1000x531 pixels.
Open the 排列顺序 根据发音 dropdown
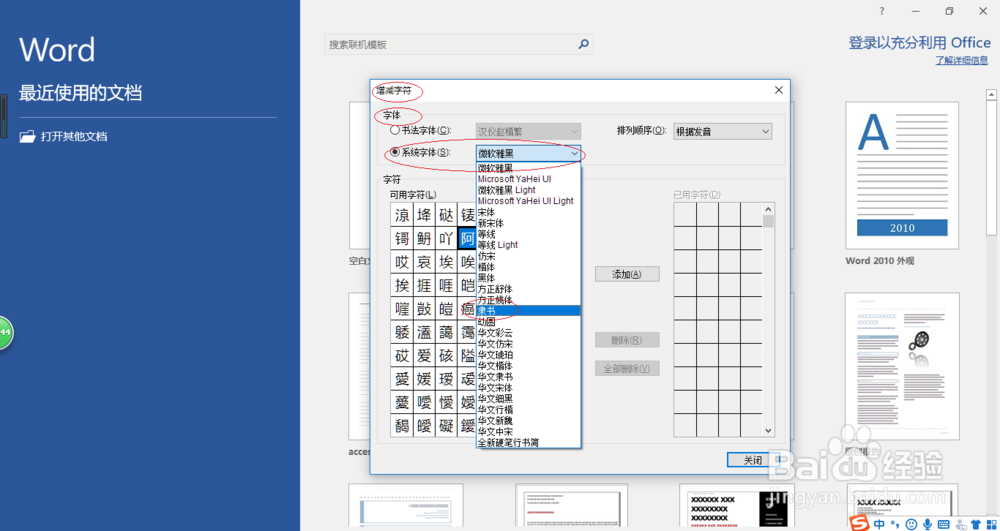click(723, 132)
